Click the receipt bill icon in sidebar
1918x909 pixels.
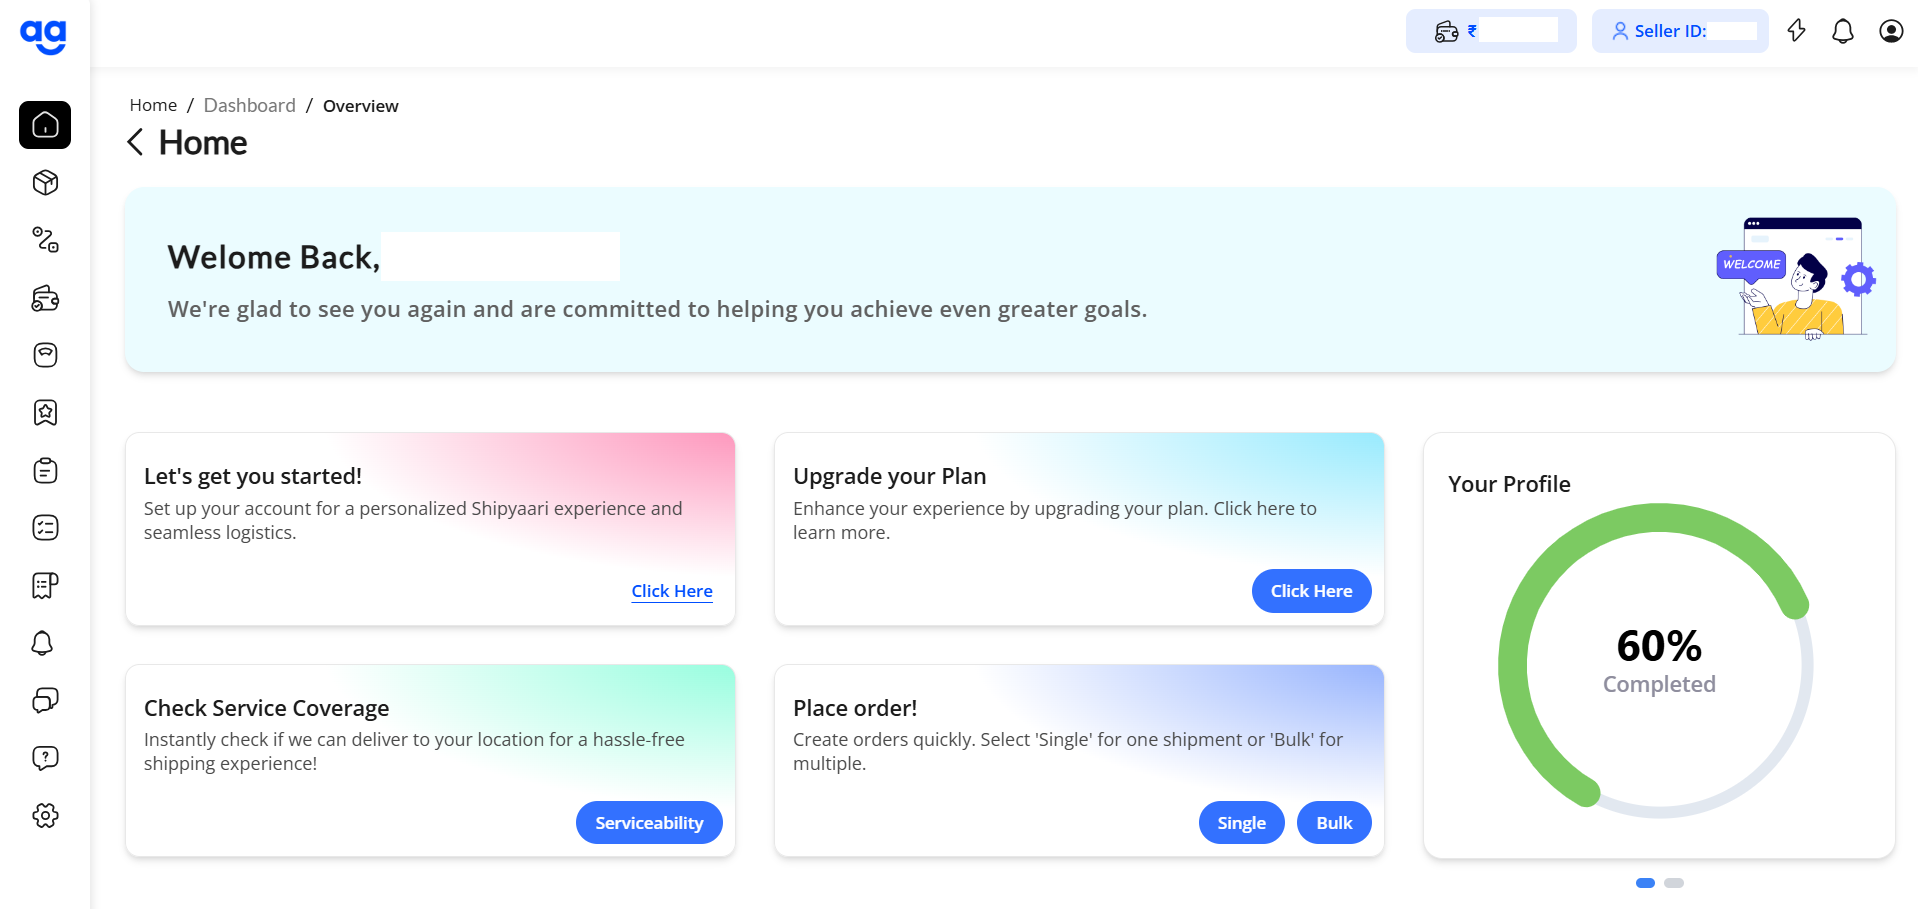[45, 585]
